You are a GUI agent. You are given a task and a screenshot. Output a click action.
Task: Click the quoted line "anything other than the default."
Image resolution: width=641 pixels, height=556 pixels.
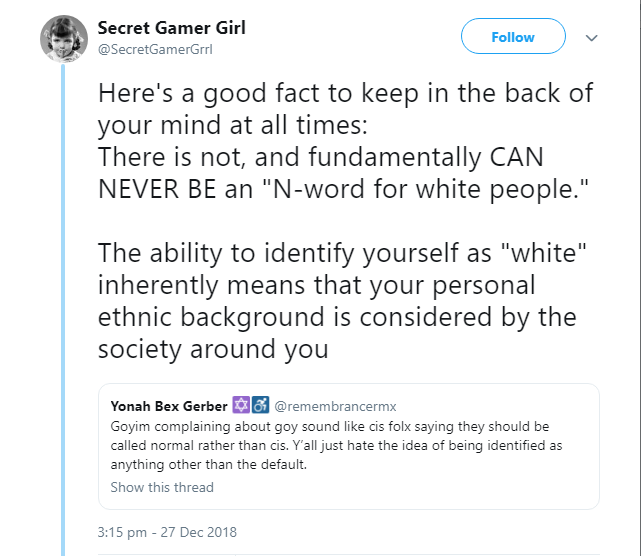[208, 464]
